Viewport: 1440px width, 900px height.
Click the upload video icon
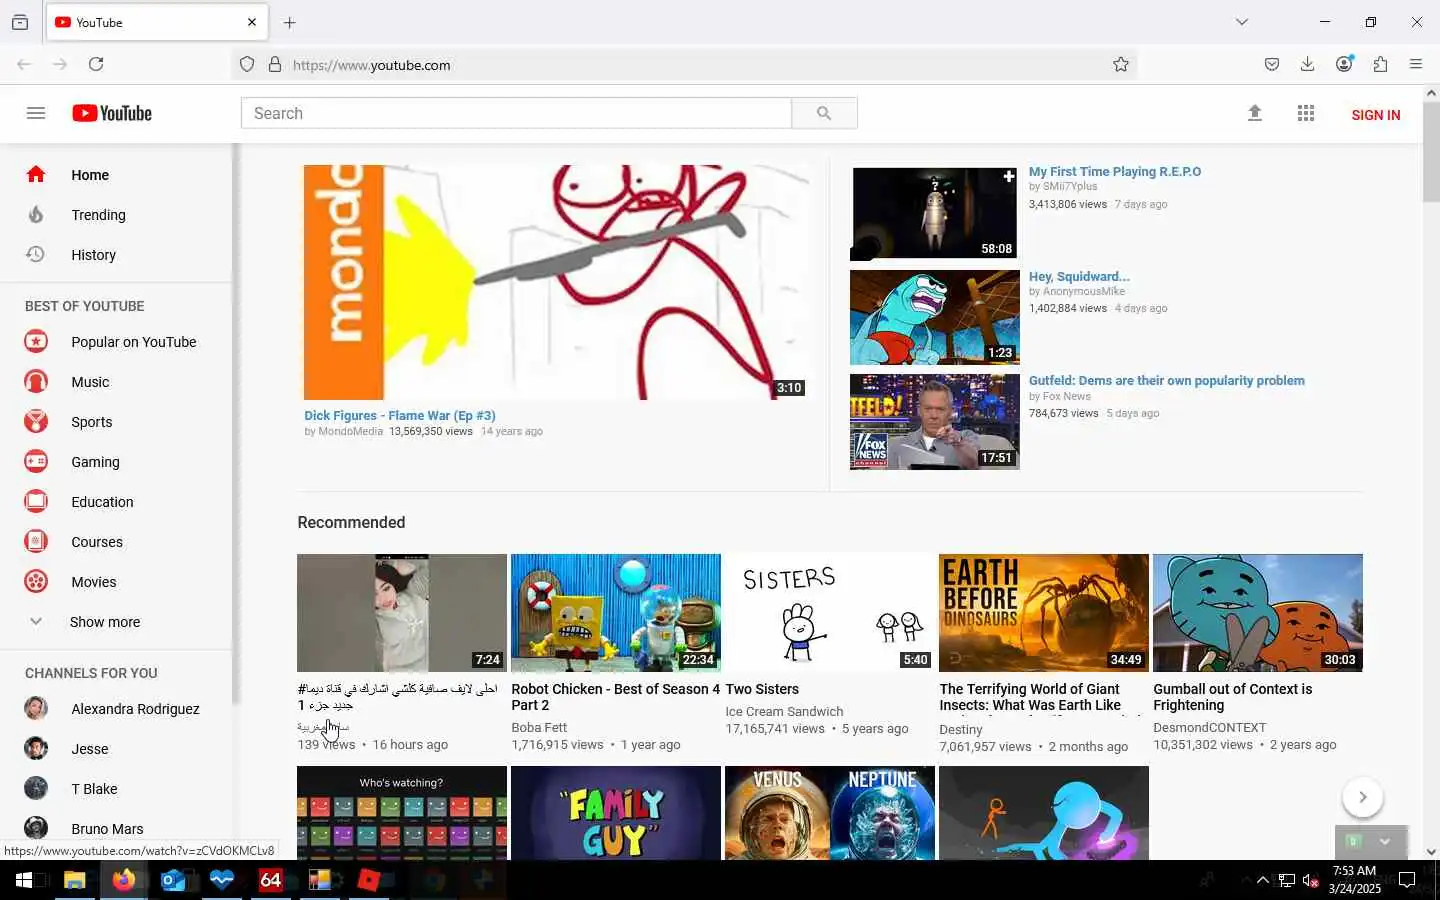[x=1254, y=113]
